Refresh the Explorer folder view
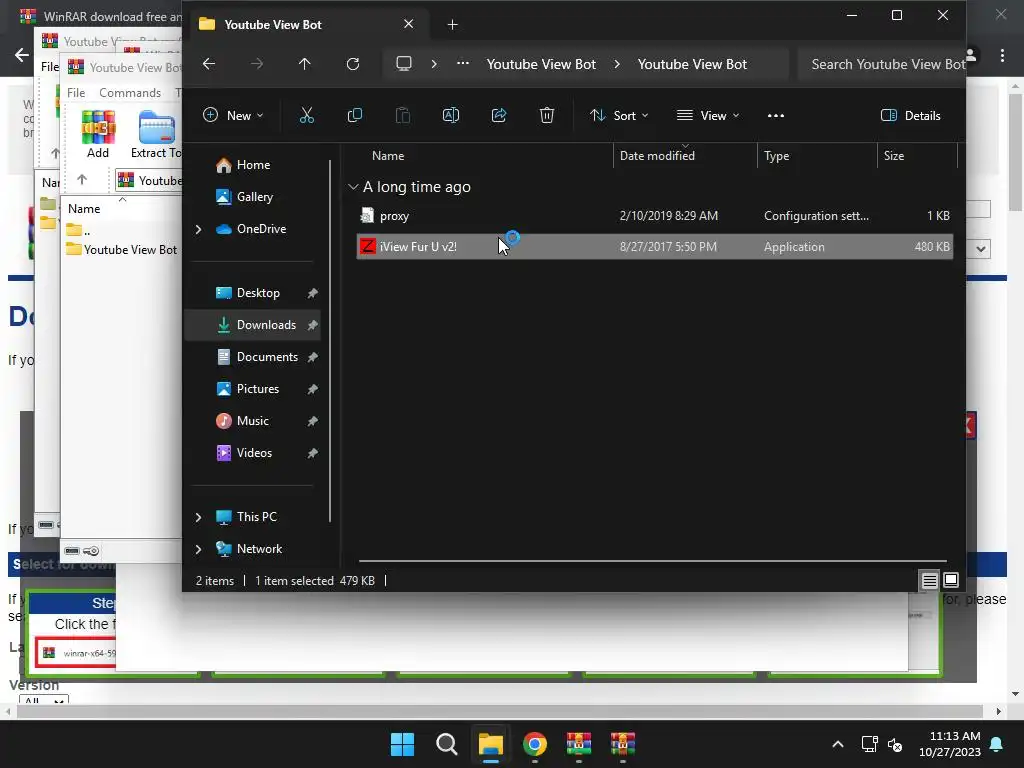 tap(353, 64)
